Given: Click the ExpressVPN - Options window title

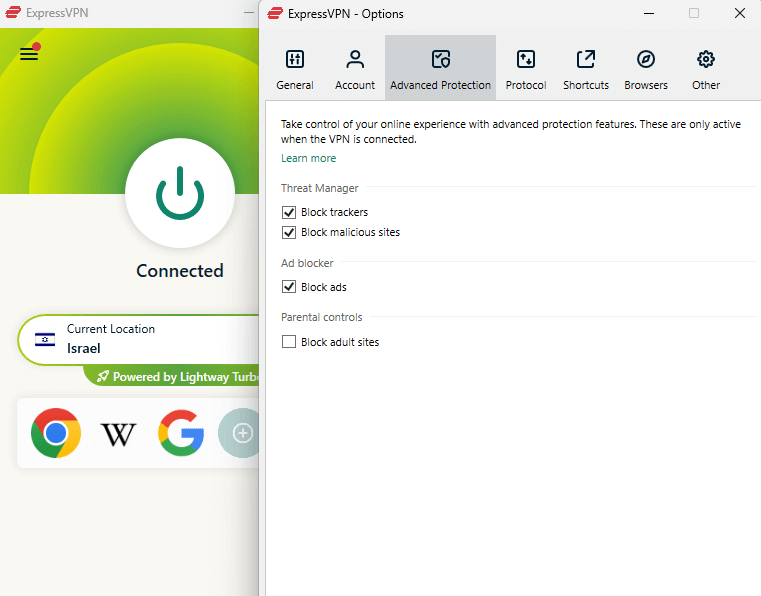Looking at the screenshot, I should 346,14.
